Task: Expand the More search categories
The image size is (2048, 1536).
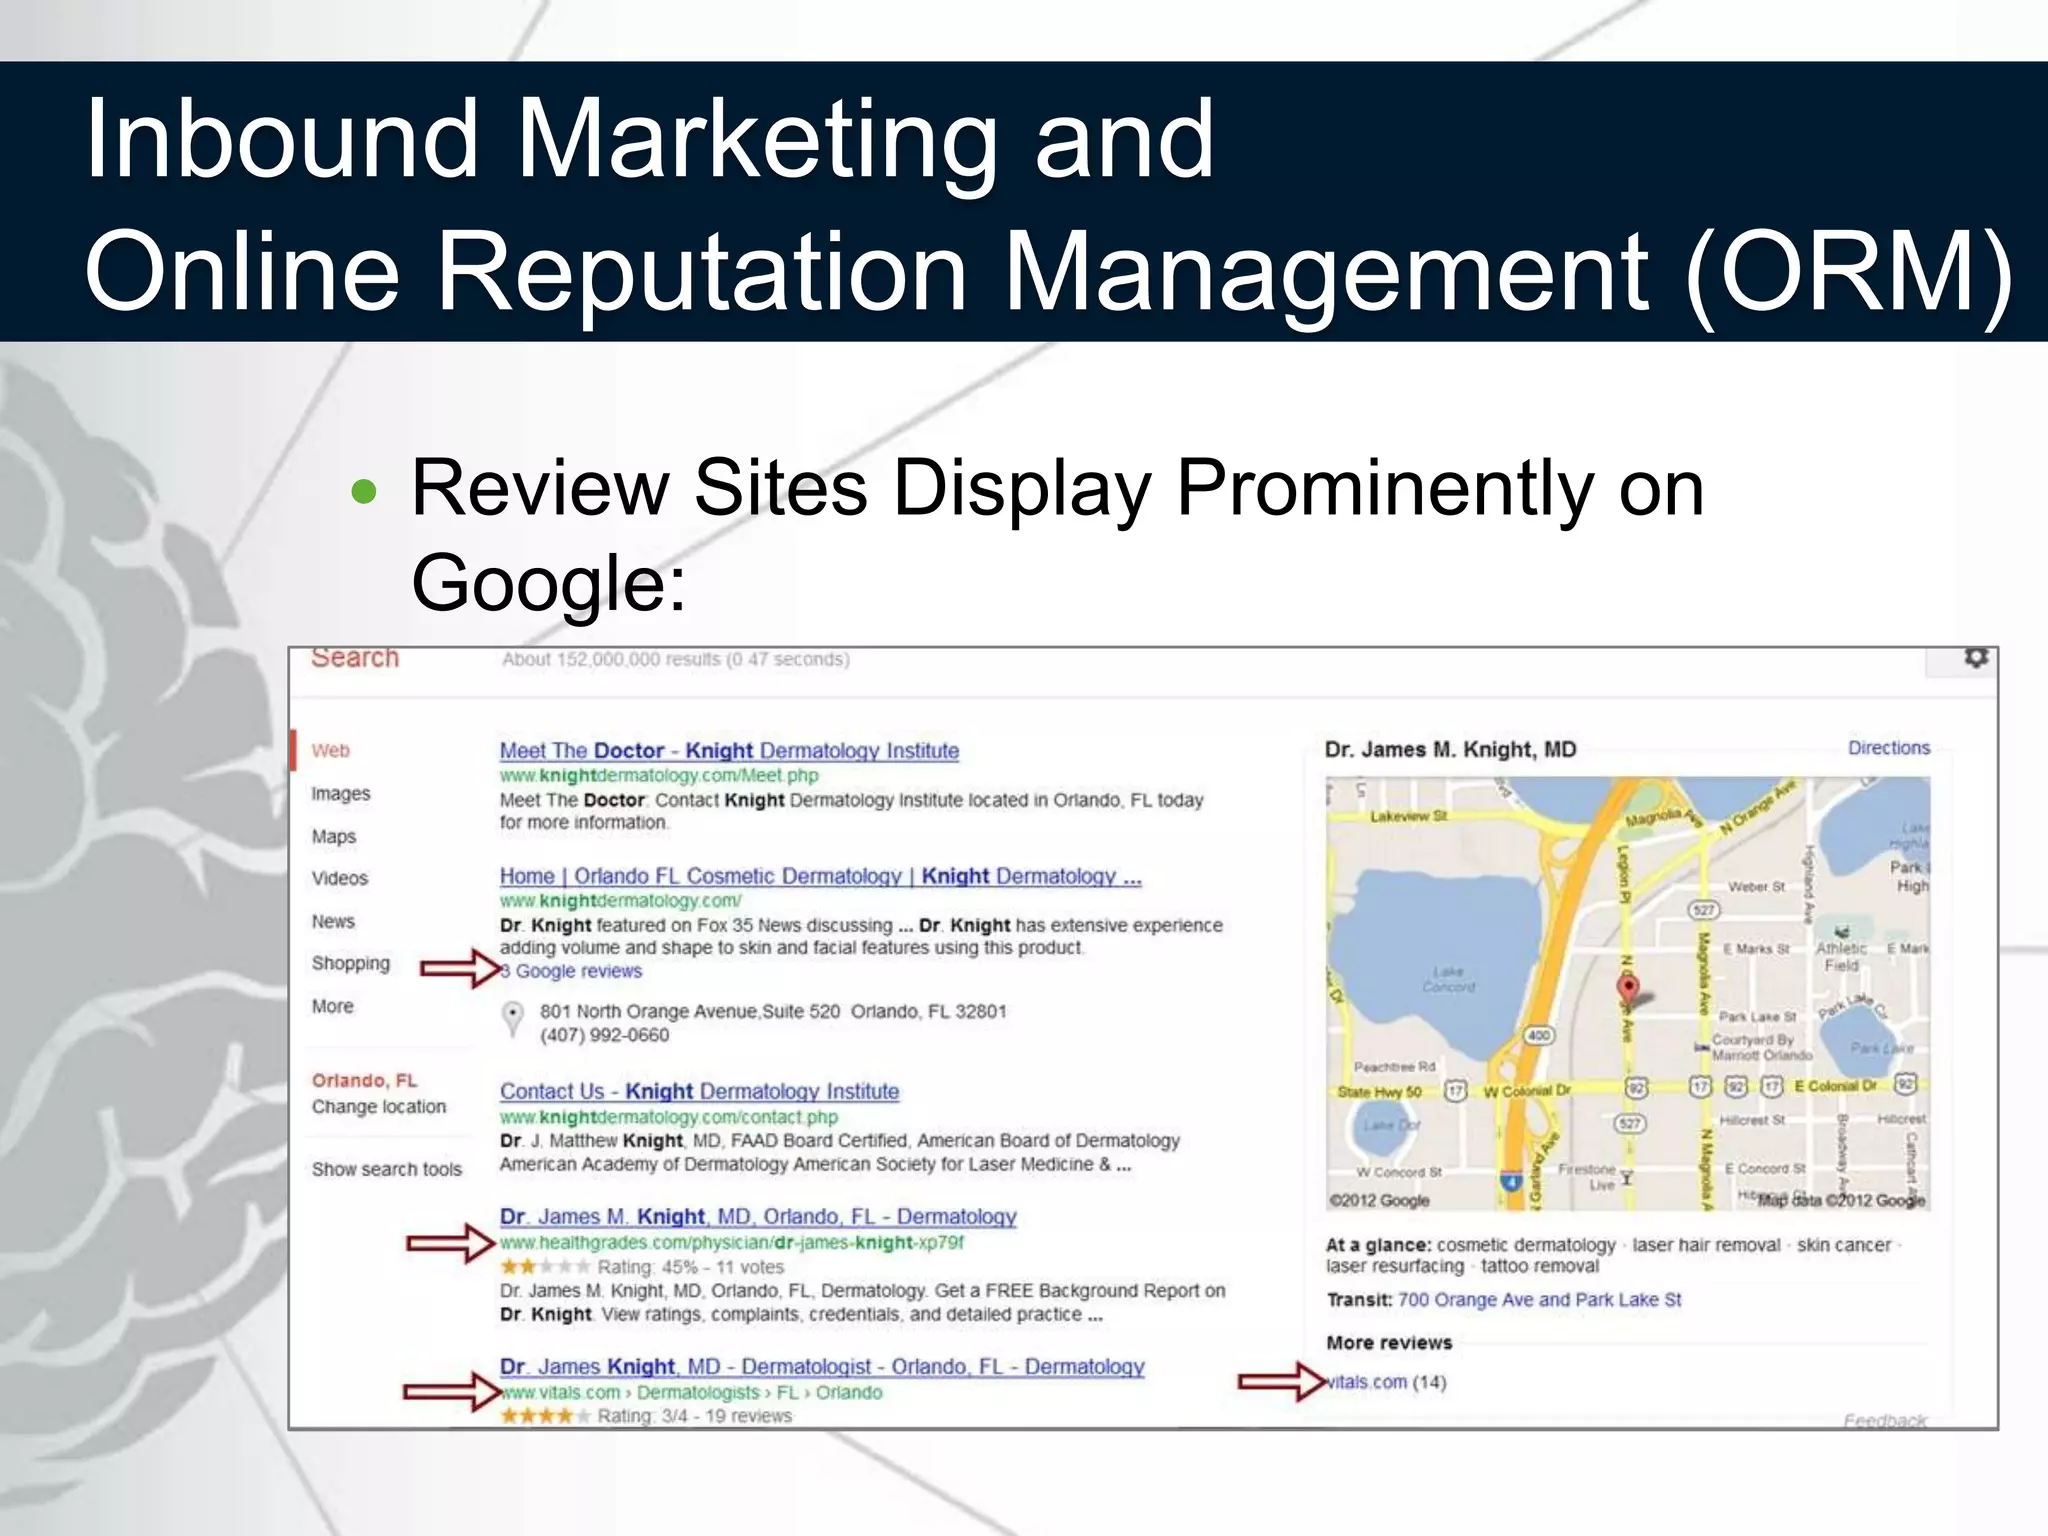Action: click(x=332, y=1006)
